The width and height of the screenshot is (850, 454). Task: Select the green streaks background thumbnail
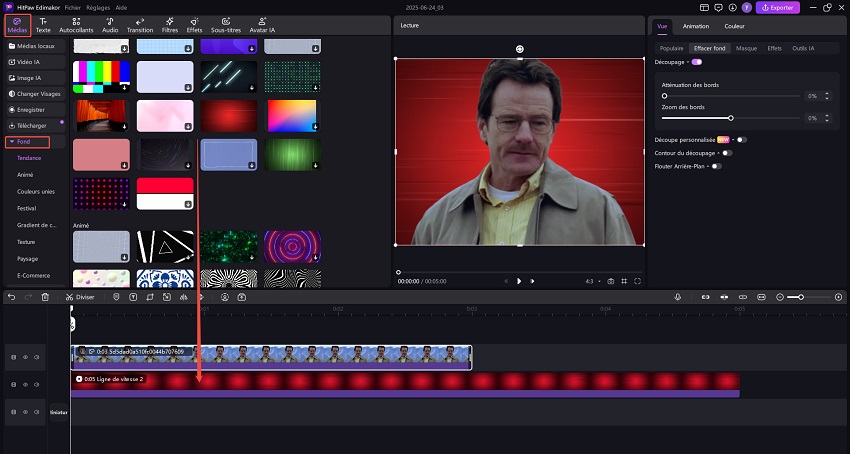click(x=293, y=155)
